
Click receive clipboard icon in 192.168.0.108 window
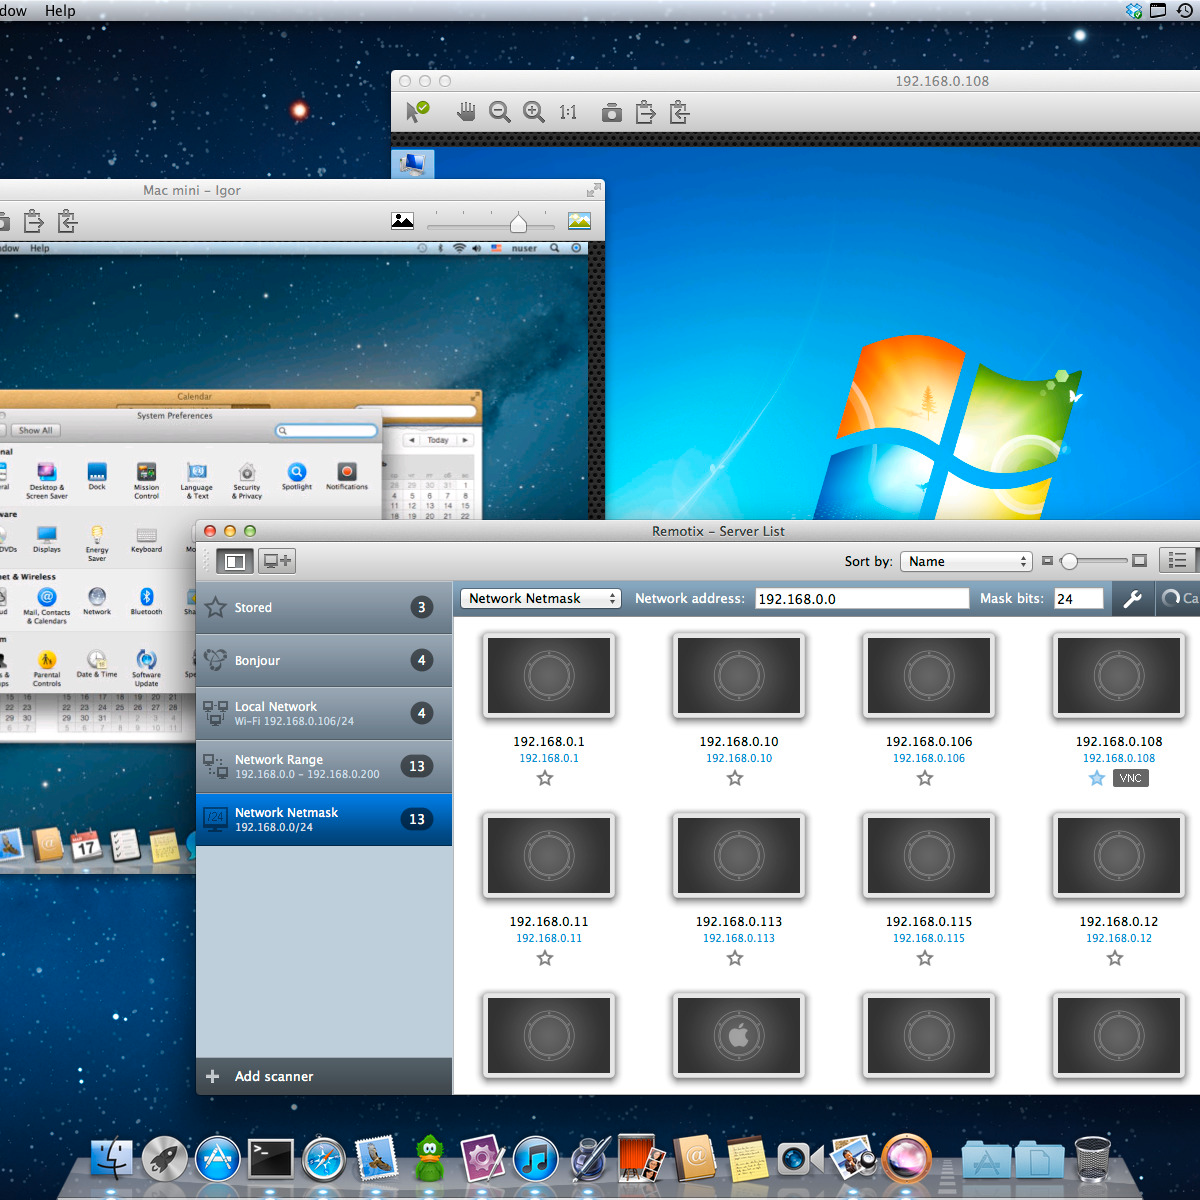[680, 112]
